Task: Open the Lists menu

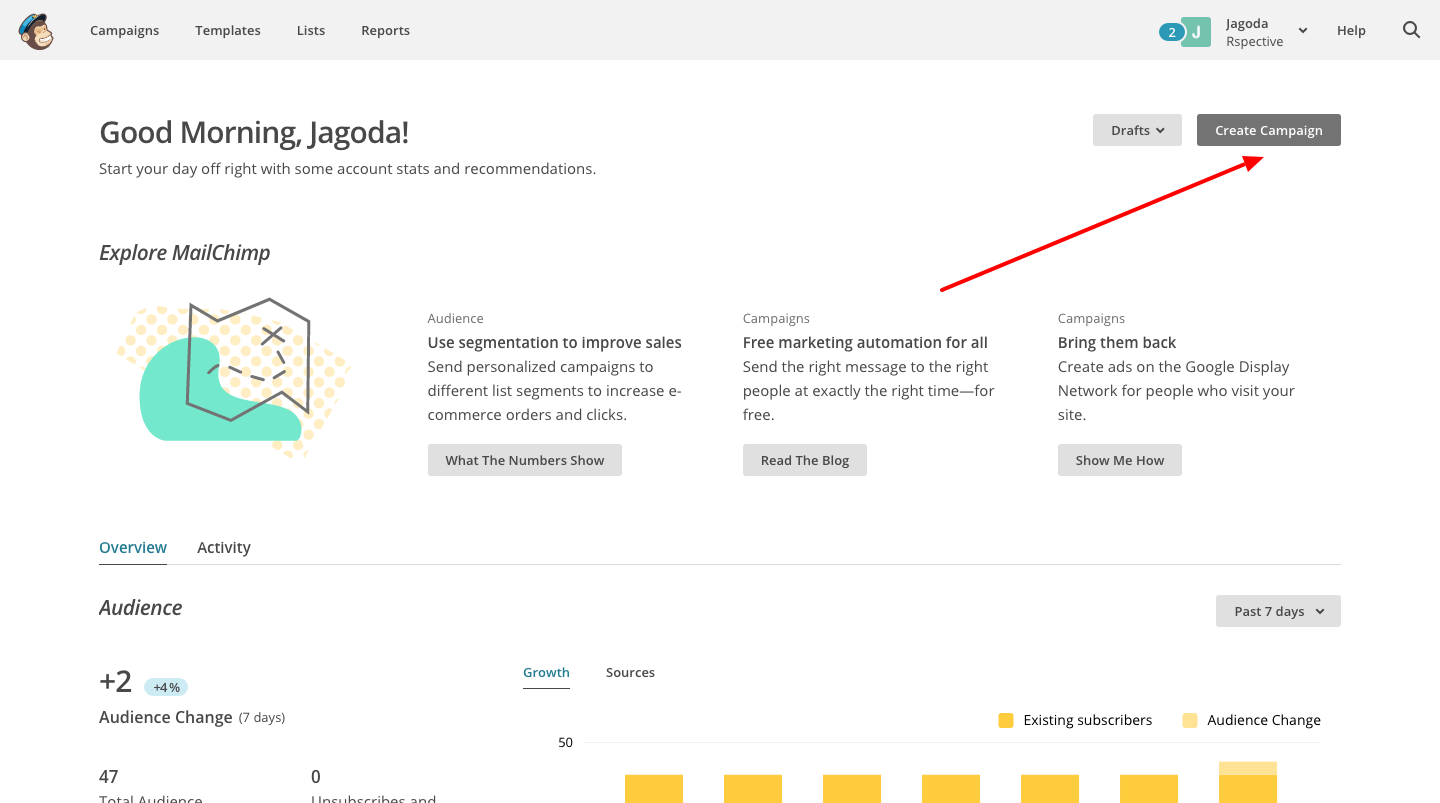Action: click(311, 30)
